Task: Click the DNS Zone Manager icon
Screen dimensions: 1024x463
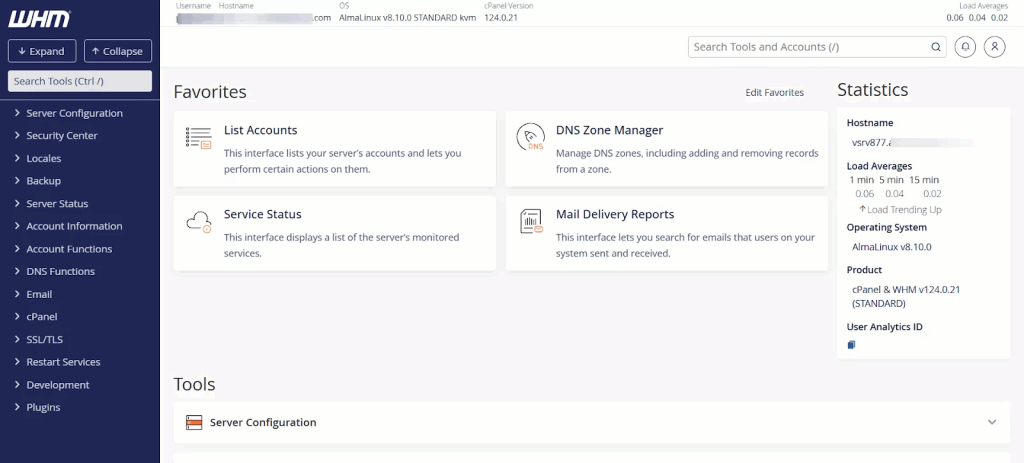Action: click(x=530, y=138)
